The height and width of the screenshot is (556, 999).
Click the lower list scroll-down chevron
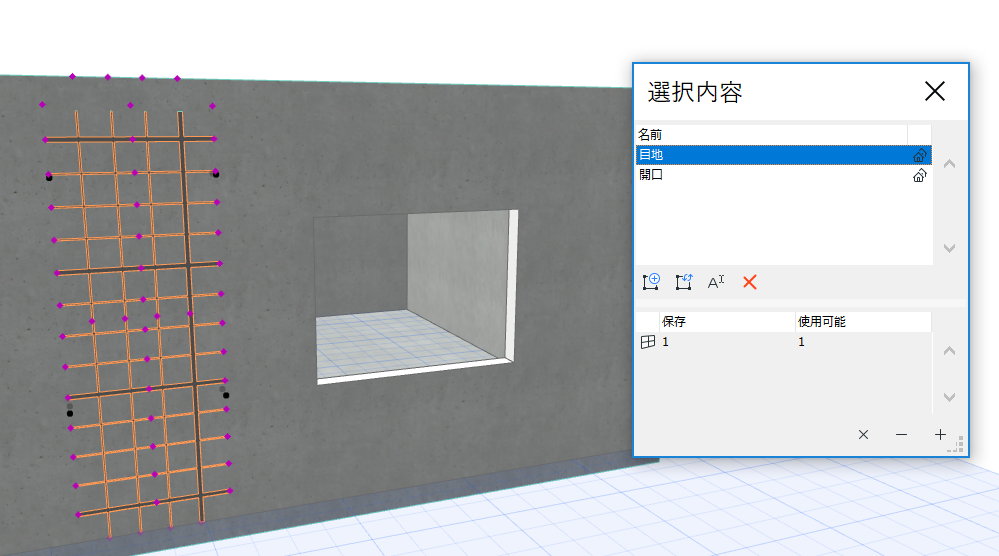949,397
